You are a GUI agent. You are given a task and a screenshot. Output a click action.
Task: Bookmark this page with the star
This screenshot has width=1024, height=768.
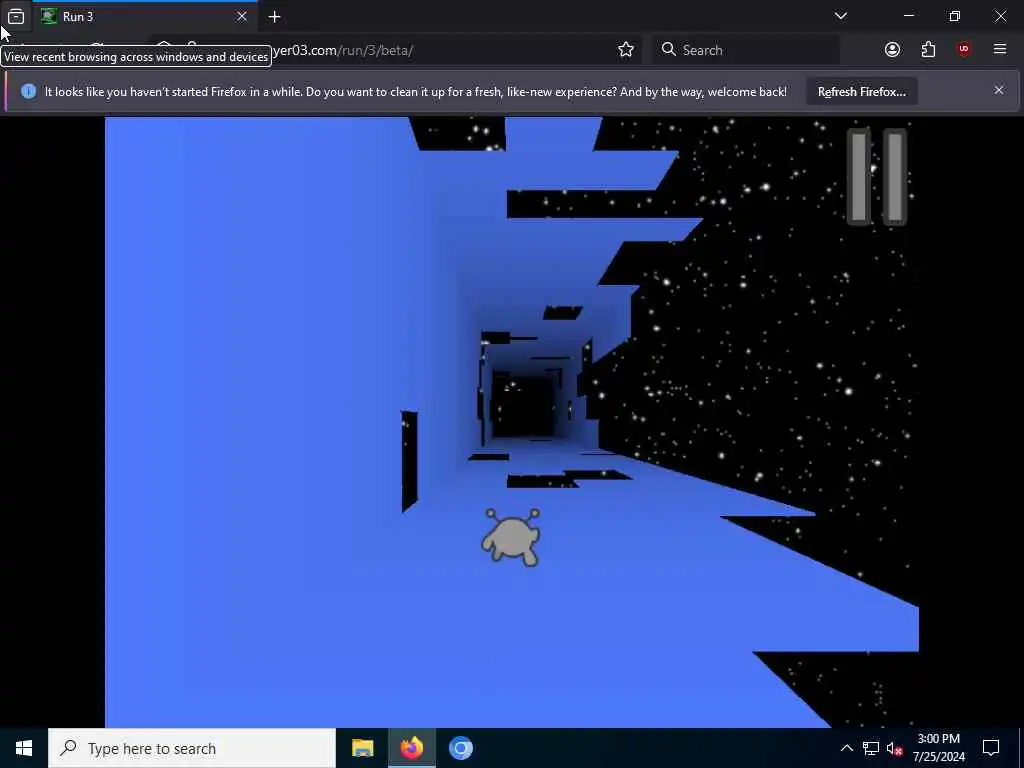626,50
